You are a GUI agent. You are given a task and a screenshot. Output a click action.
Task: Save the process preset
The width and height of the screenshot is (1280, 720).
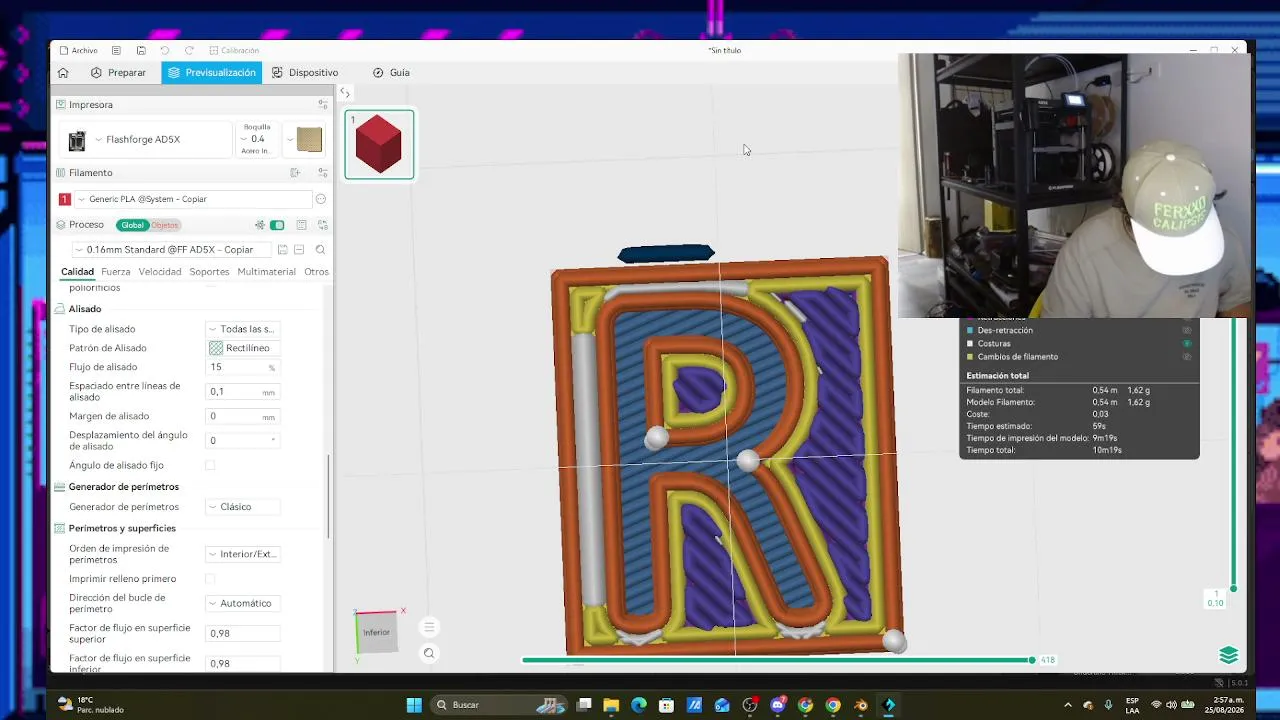[283, 250]
